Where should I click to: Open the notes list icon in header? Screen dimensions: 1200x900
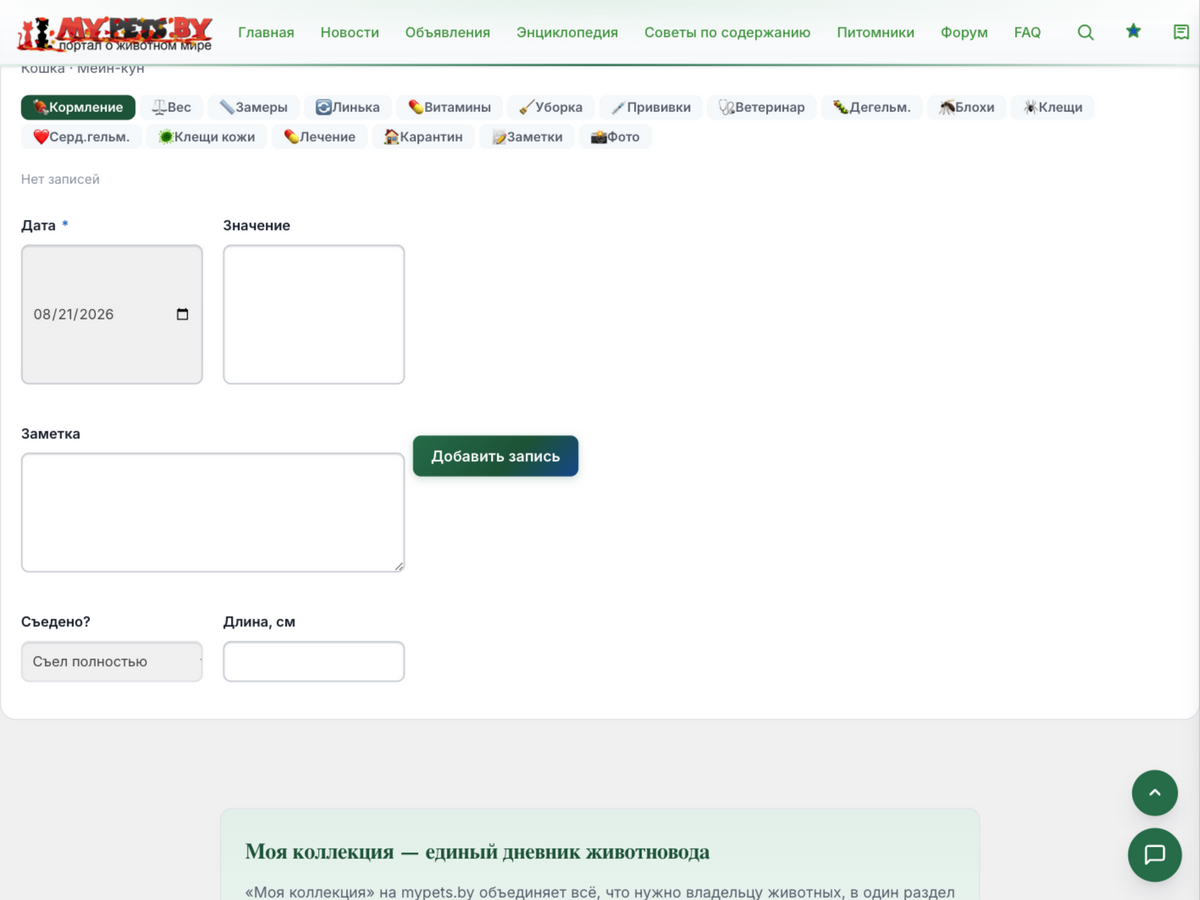pyautogui.click(x=1181, y=32)
